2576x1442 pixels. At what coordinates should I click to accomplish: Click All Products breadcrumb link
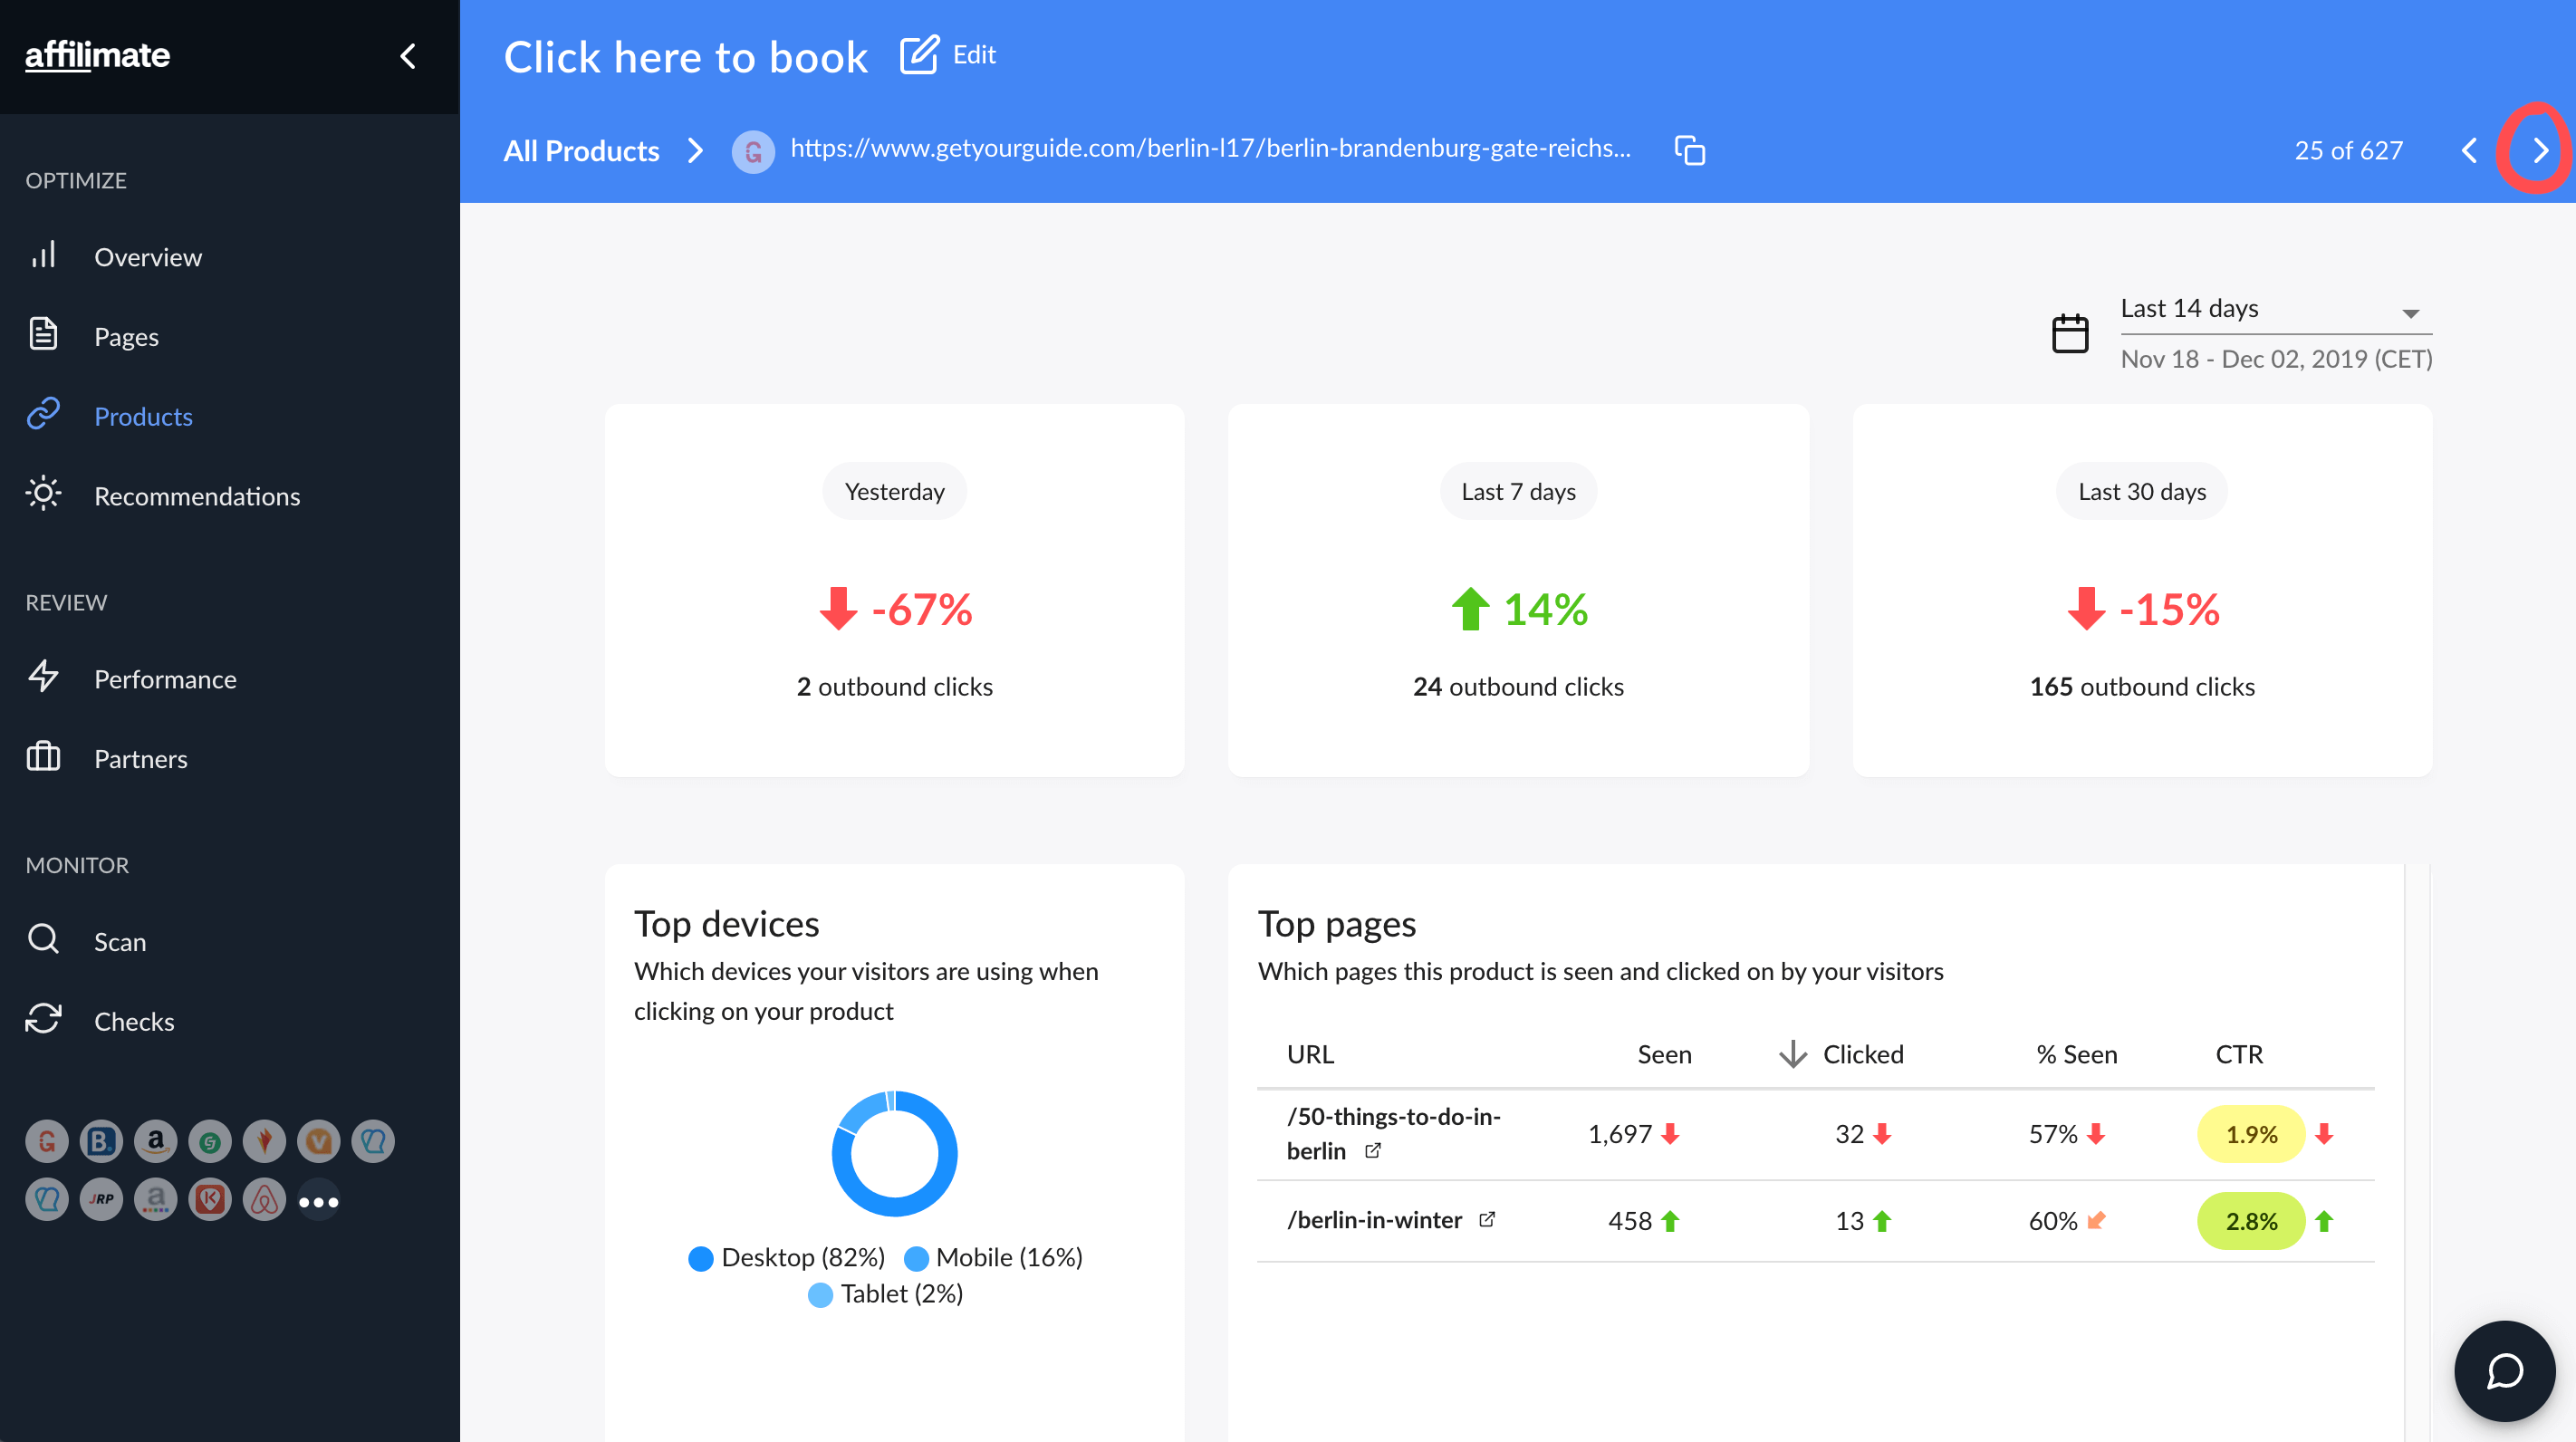point(581,150)
